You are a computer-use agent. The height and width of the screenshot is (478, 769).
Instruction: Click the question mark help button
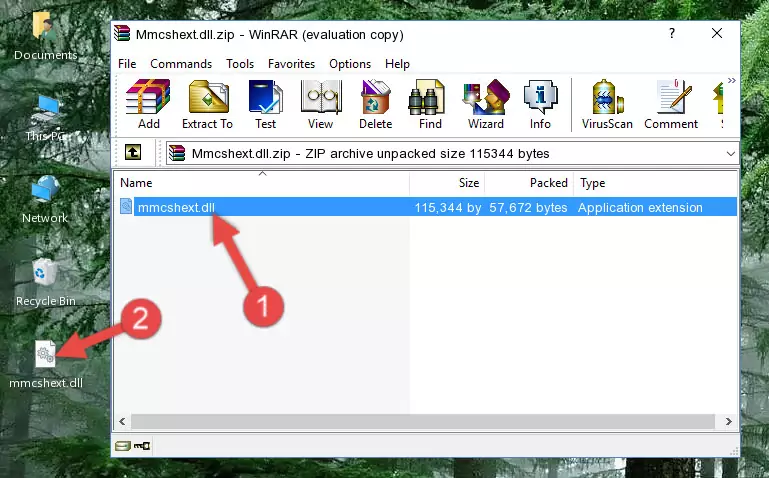point(672,33)
